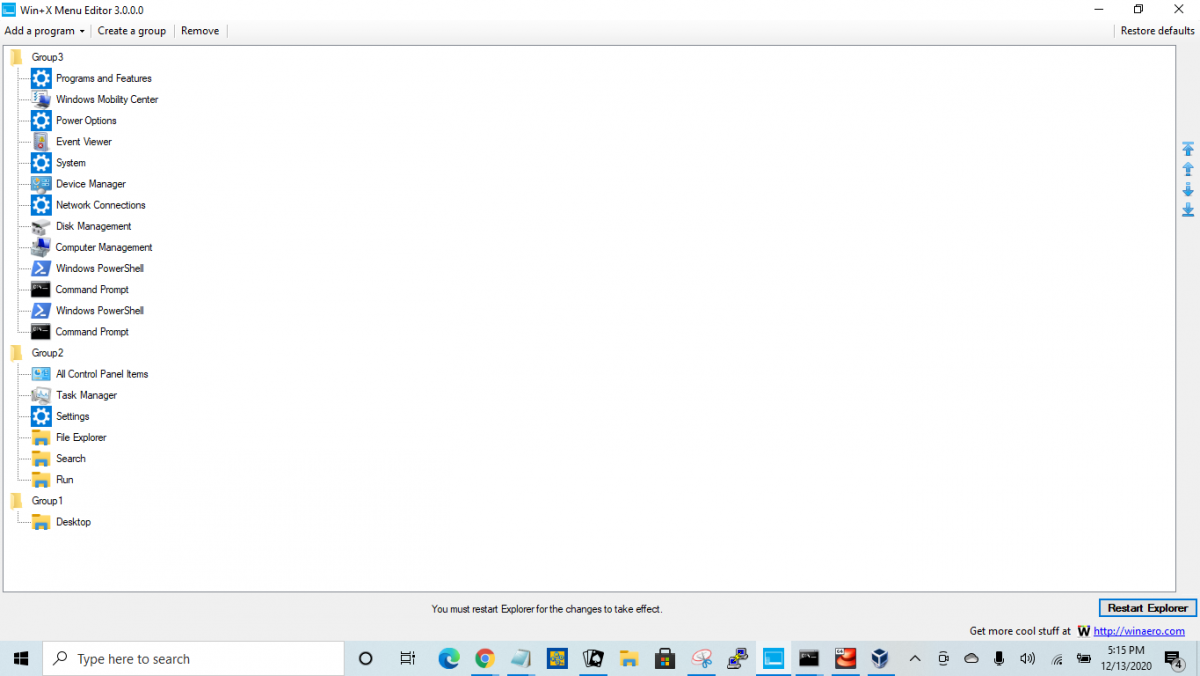Click the Move to top arrow icon
The height and width of the screenshot is (676, 1200).
coord(1188,148)
